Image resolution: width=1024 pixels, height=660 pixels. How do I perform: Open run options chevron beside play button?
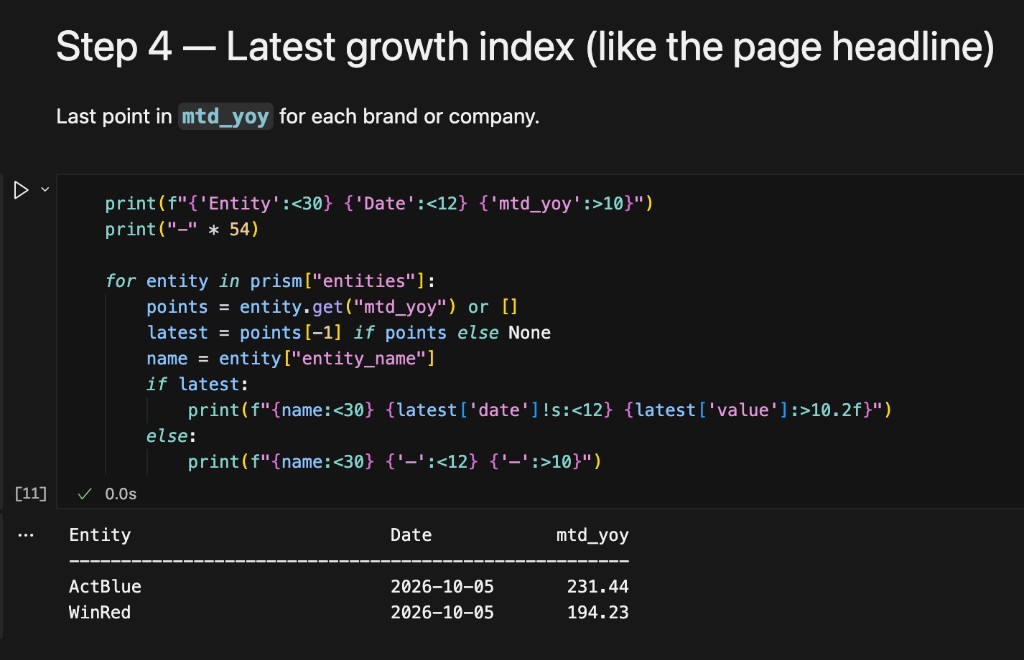(x=45, y=189)
